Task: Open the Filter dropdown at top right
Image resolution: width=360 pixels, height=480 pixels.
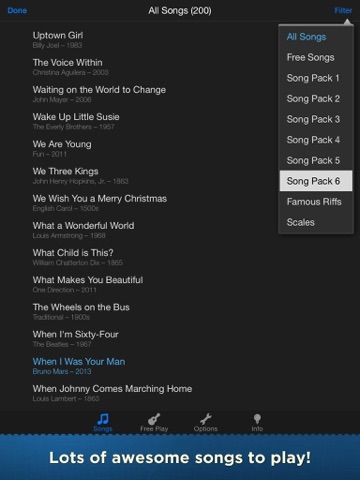Action: pos(343,11)
